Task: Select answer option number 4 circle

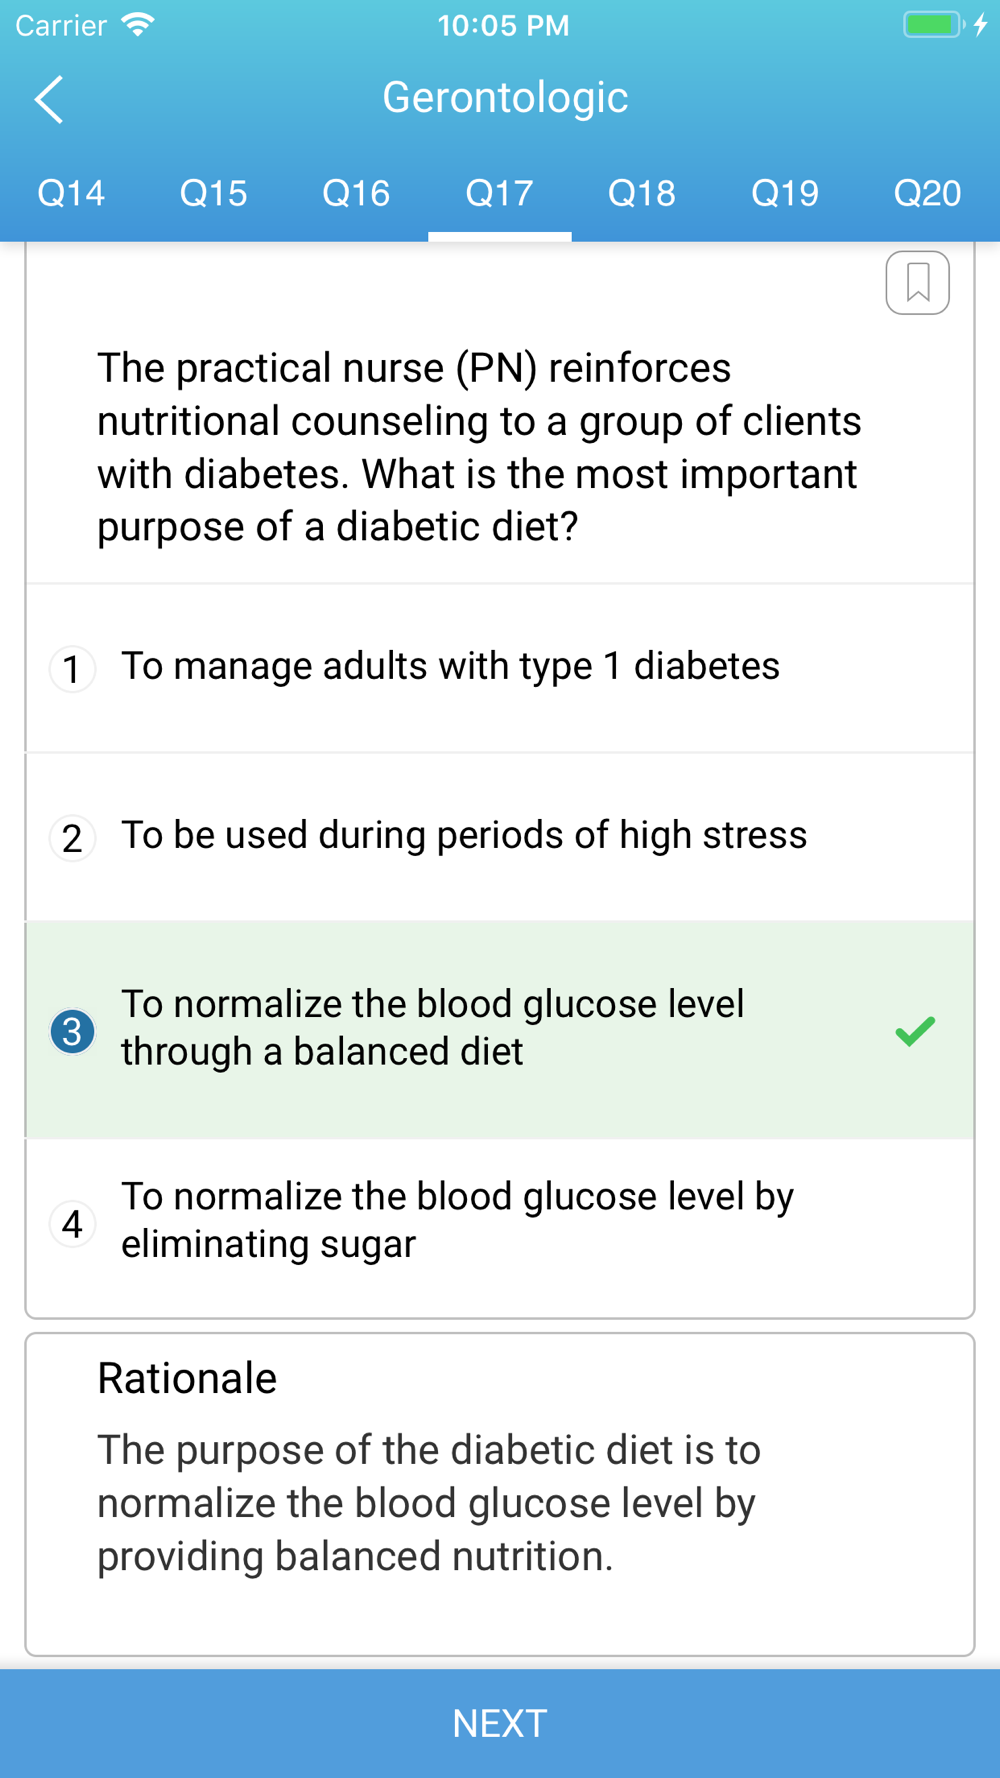Action: click(72, 1223)
